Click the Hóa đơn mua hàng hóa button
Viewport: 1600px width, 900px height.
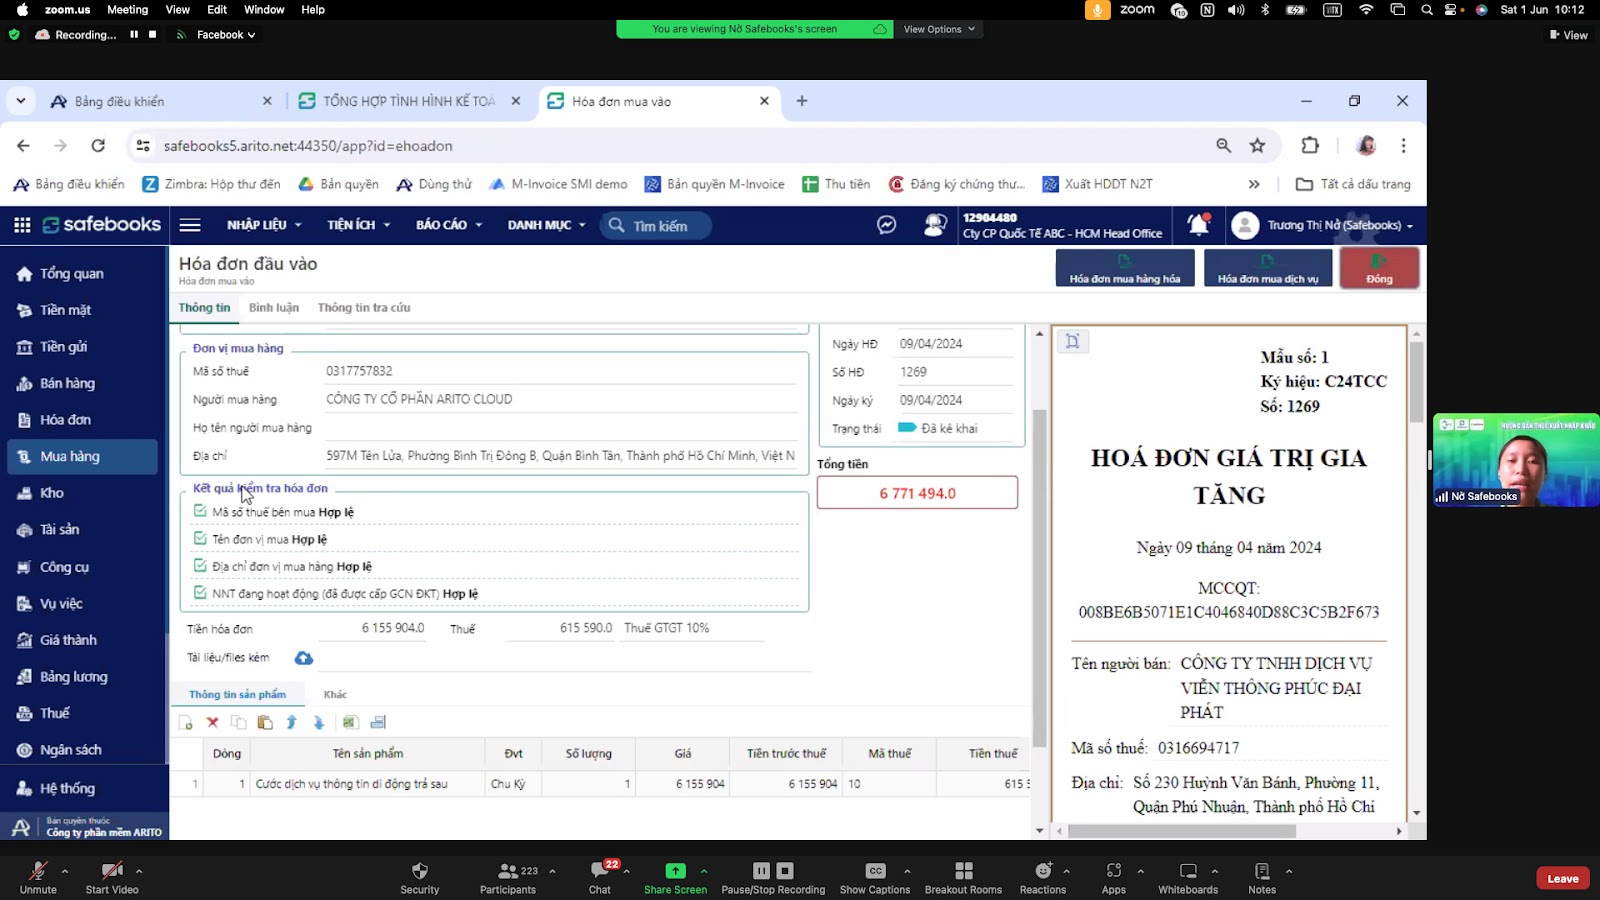[1125, 268]
